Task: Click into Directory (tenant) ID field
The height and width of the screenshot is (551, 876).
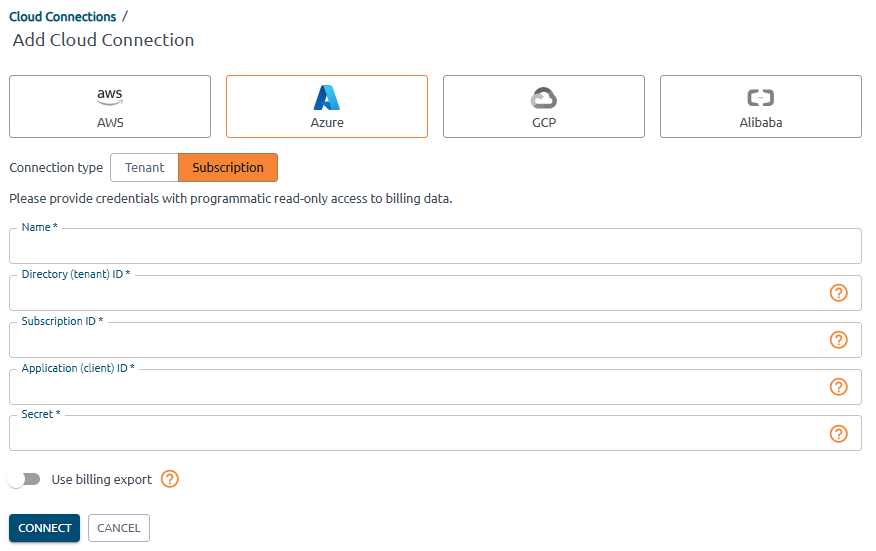Action: (x=415, y=294)
